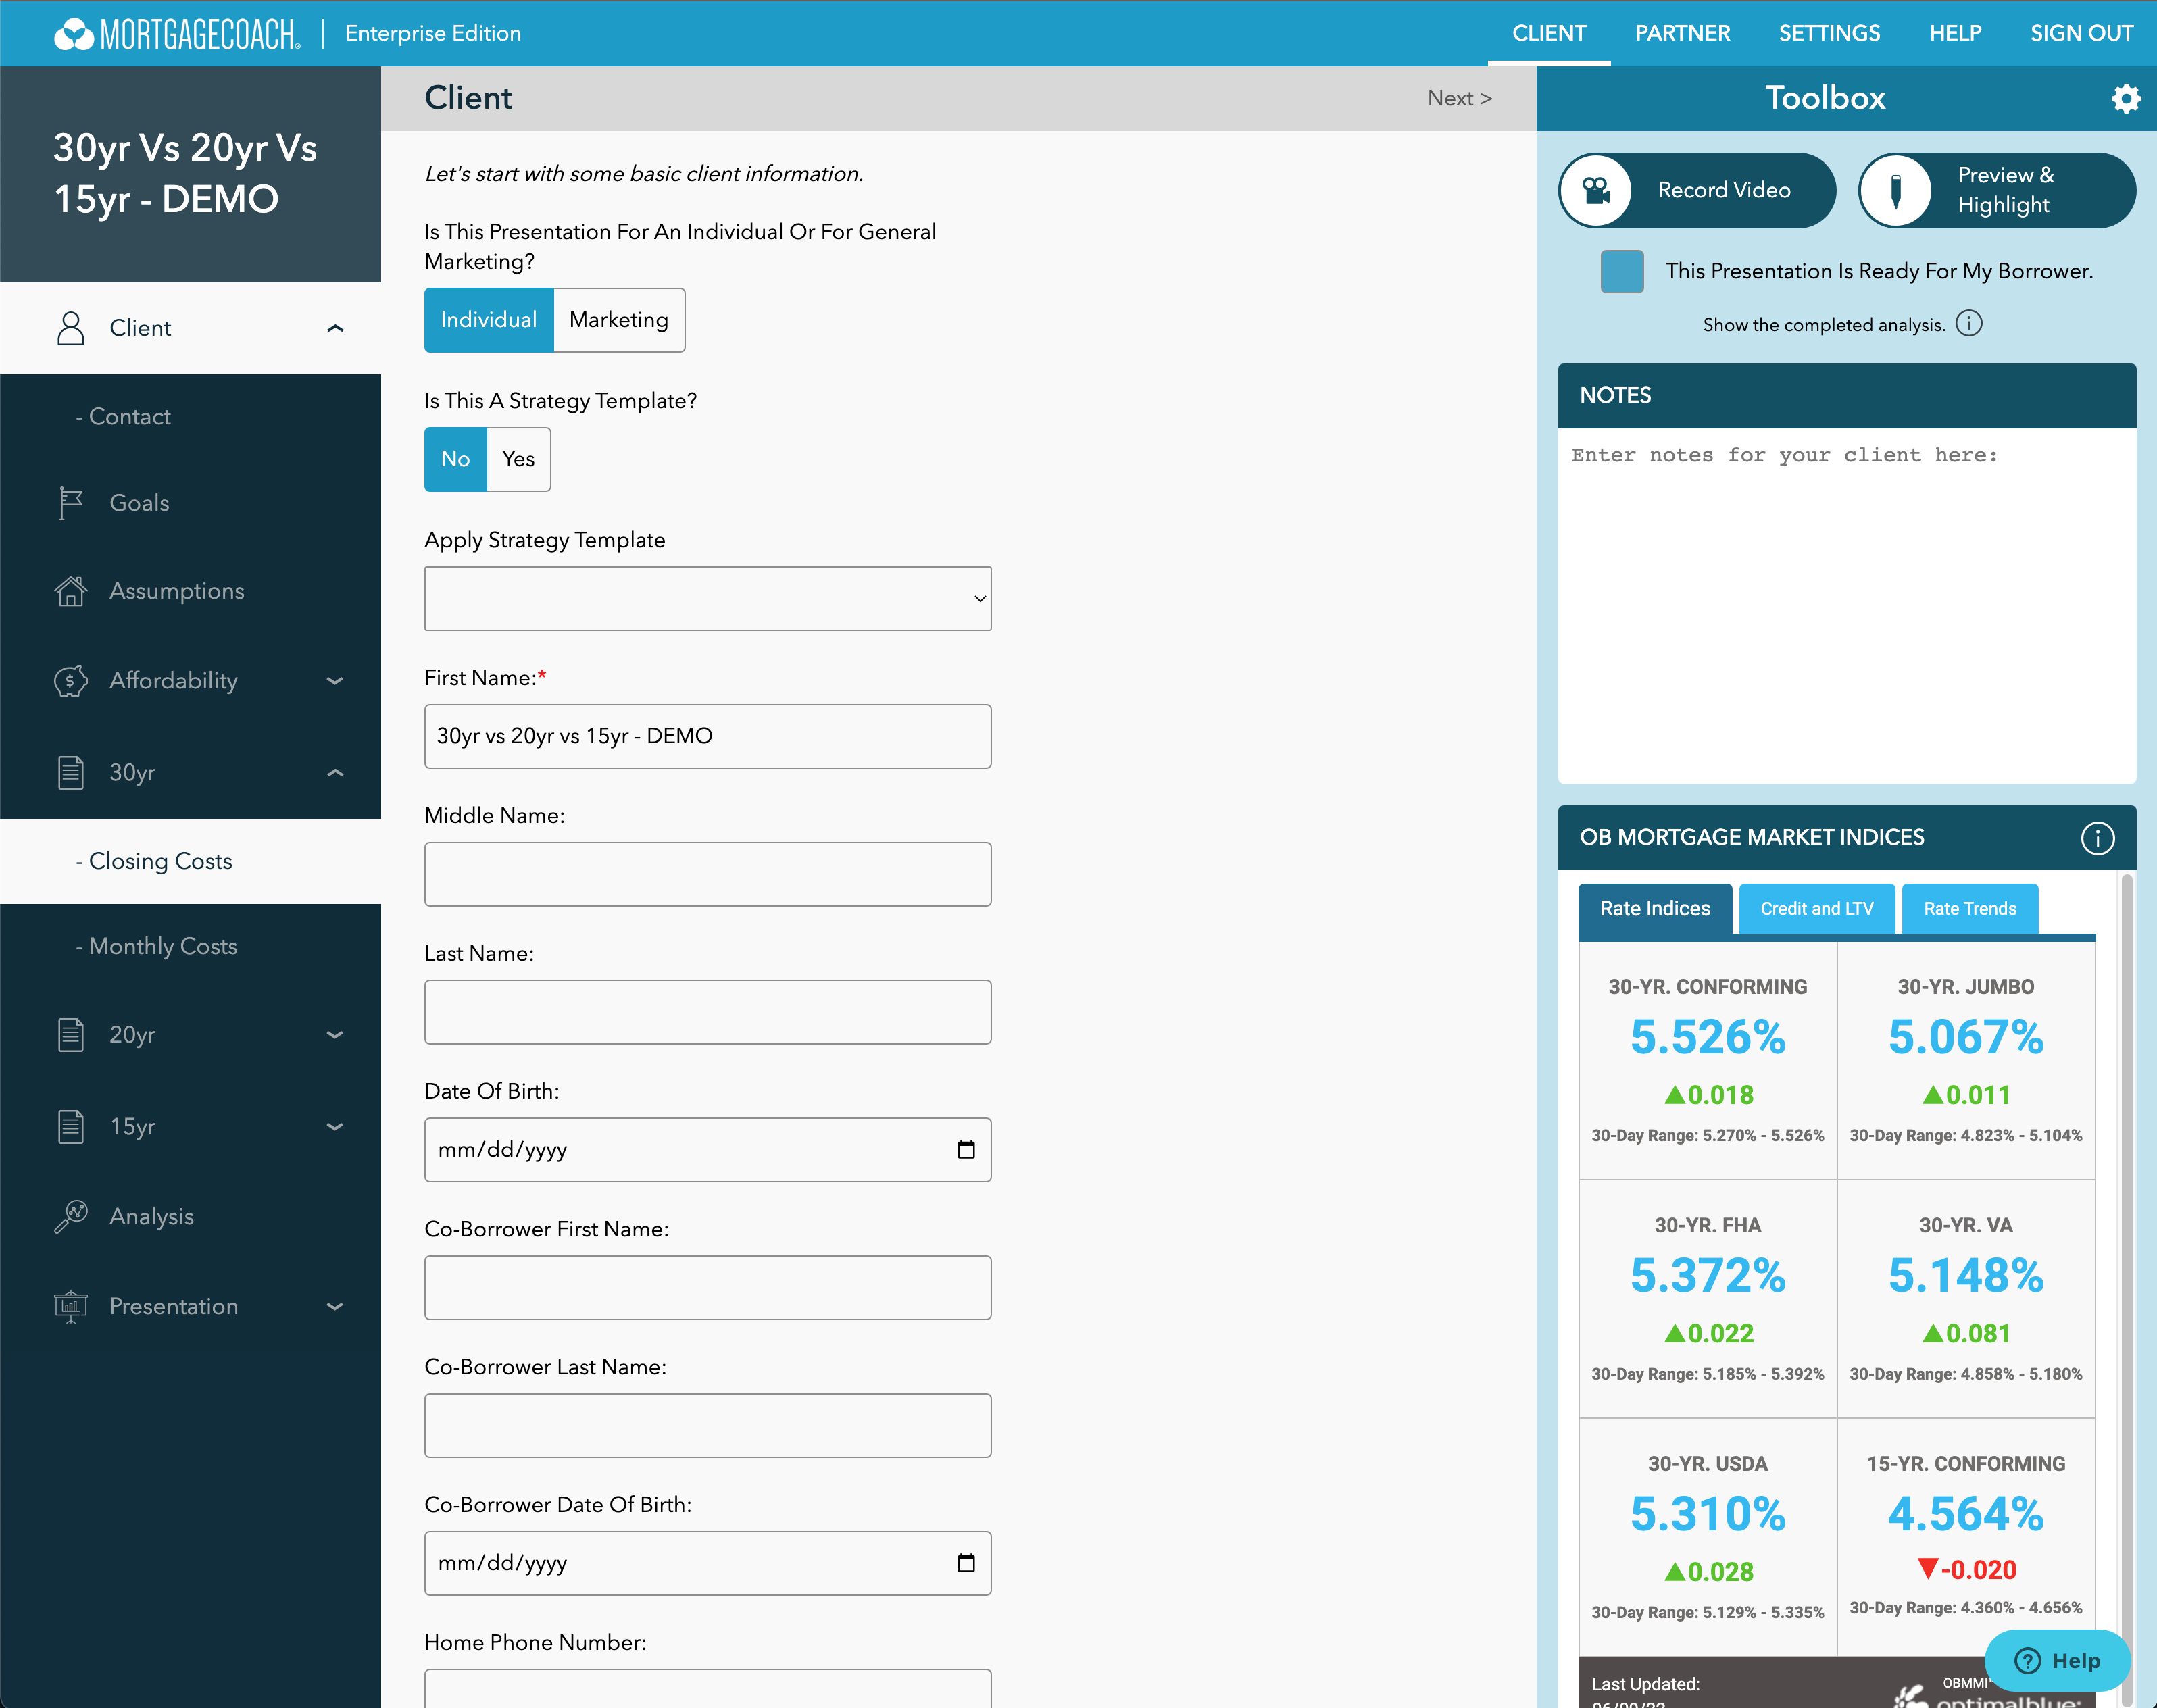2157x1708 pixels.
Task: Click the Affordability piggy bank icon
Action: point(71,681)
